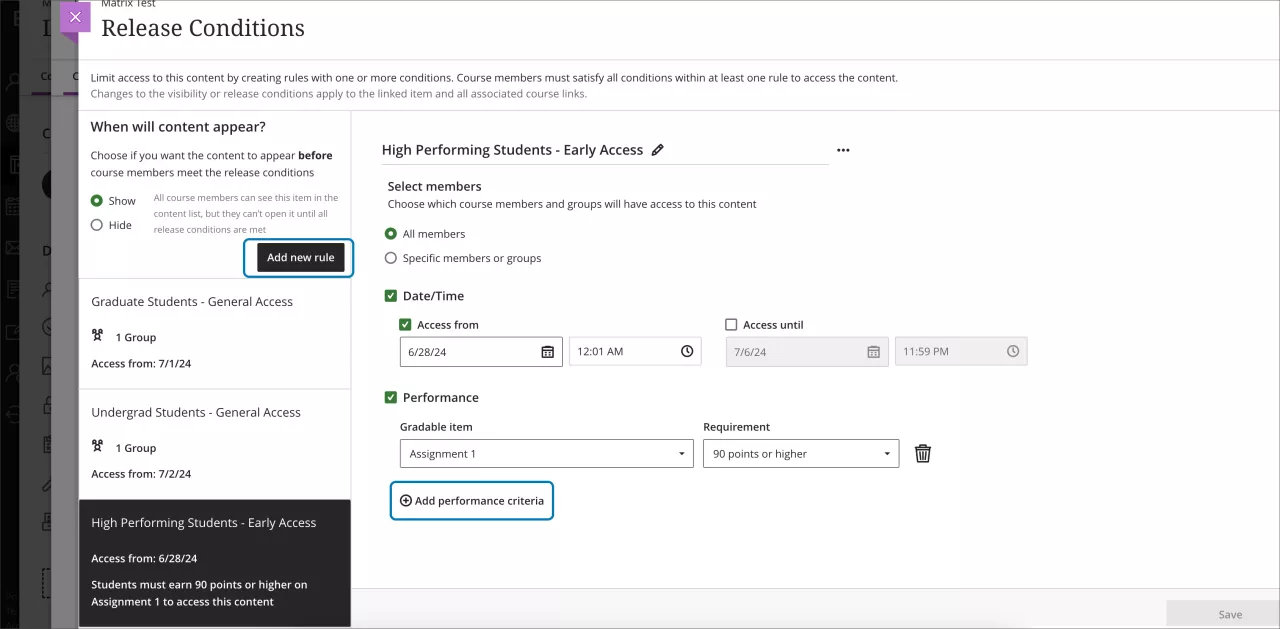Click the calendar icon in the Access until field
The height and width of the screenshot is (629, 1280).
pyautogui.click(x=873, y=351)
